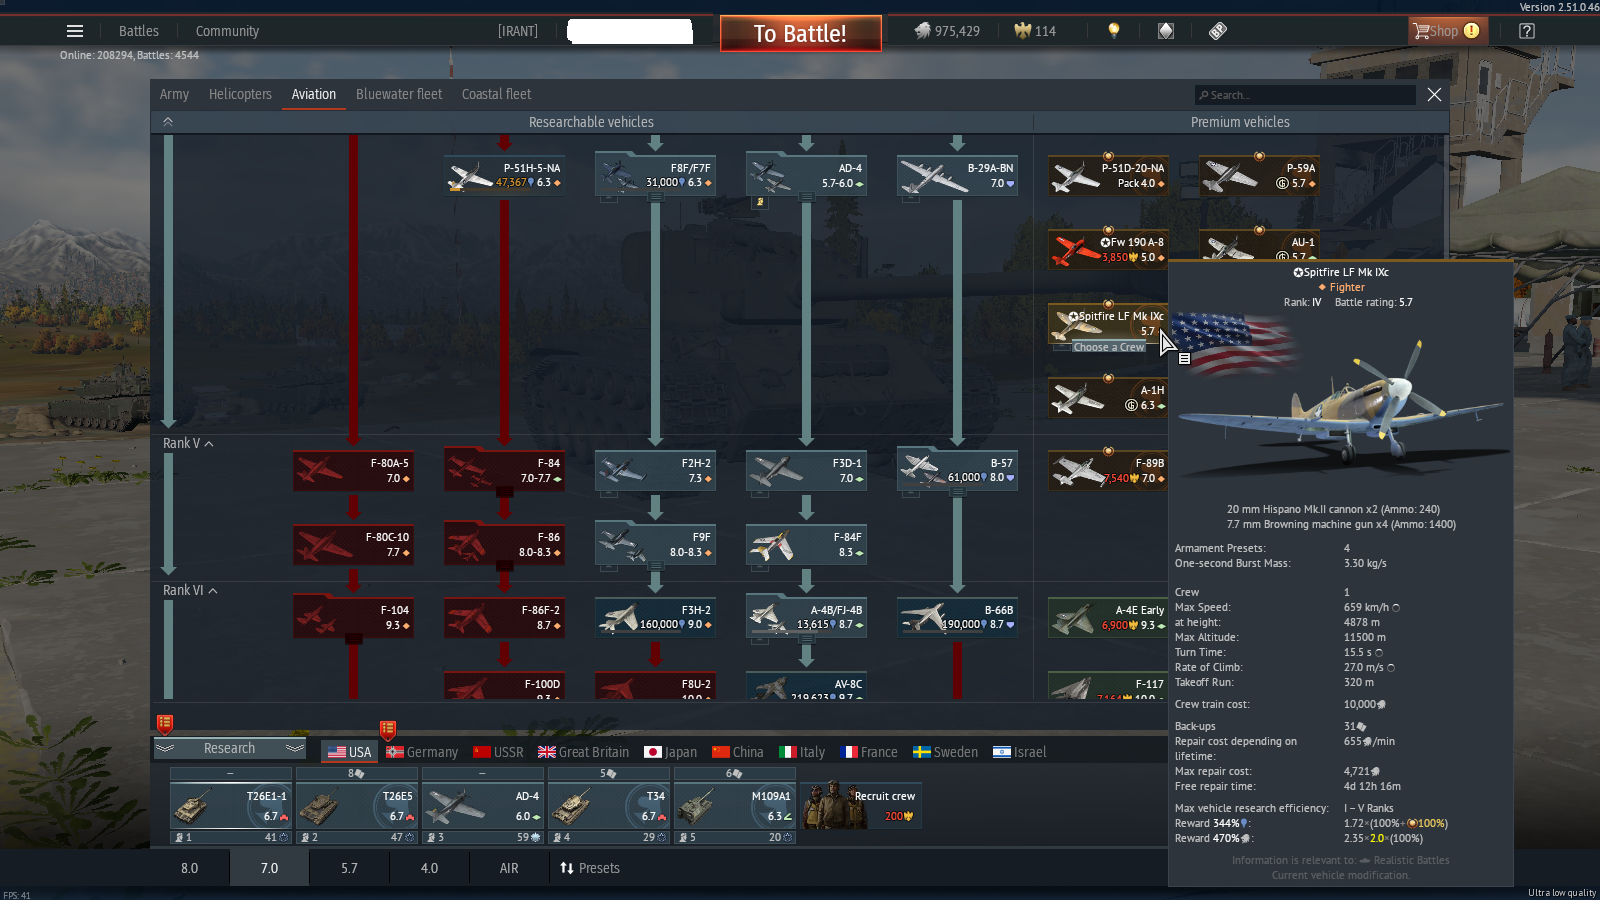This screenshot has width=1600, height=900.
Task: Click the vehicle Search field
Action: [1305, 95]
